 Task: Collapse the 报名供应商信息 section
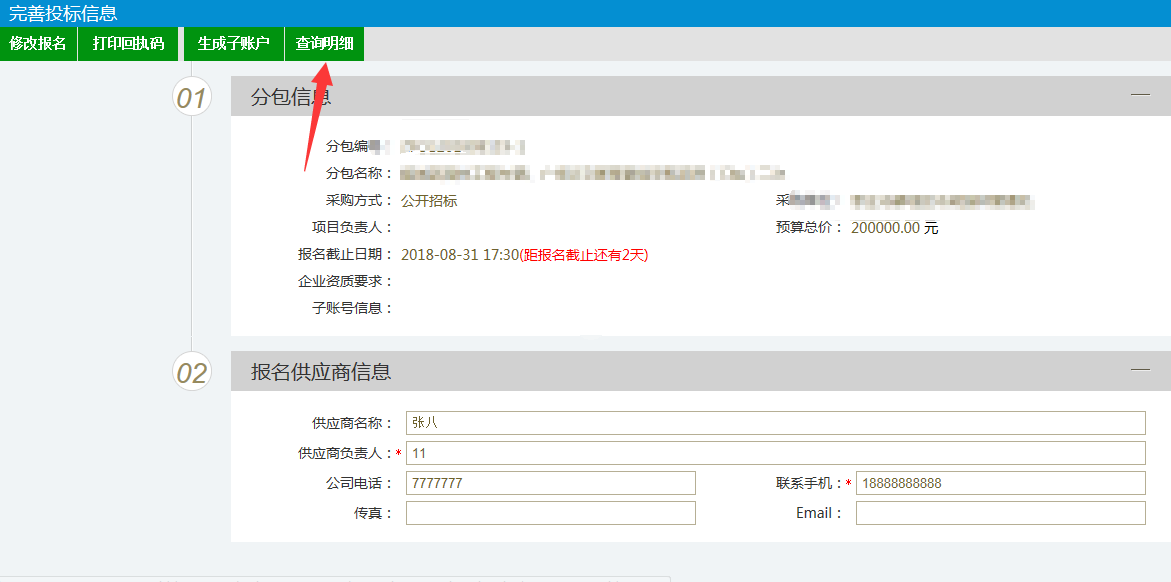(1140, 370)
